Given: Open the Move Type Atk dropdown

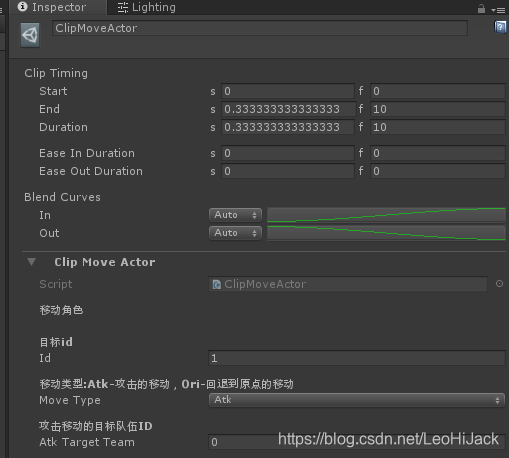Looking at the screenshot, I should [357, 400].
